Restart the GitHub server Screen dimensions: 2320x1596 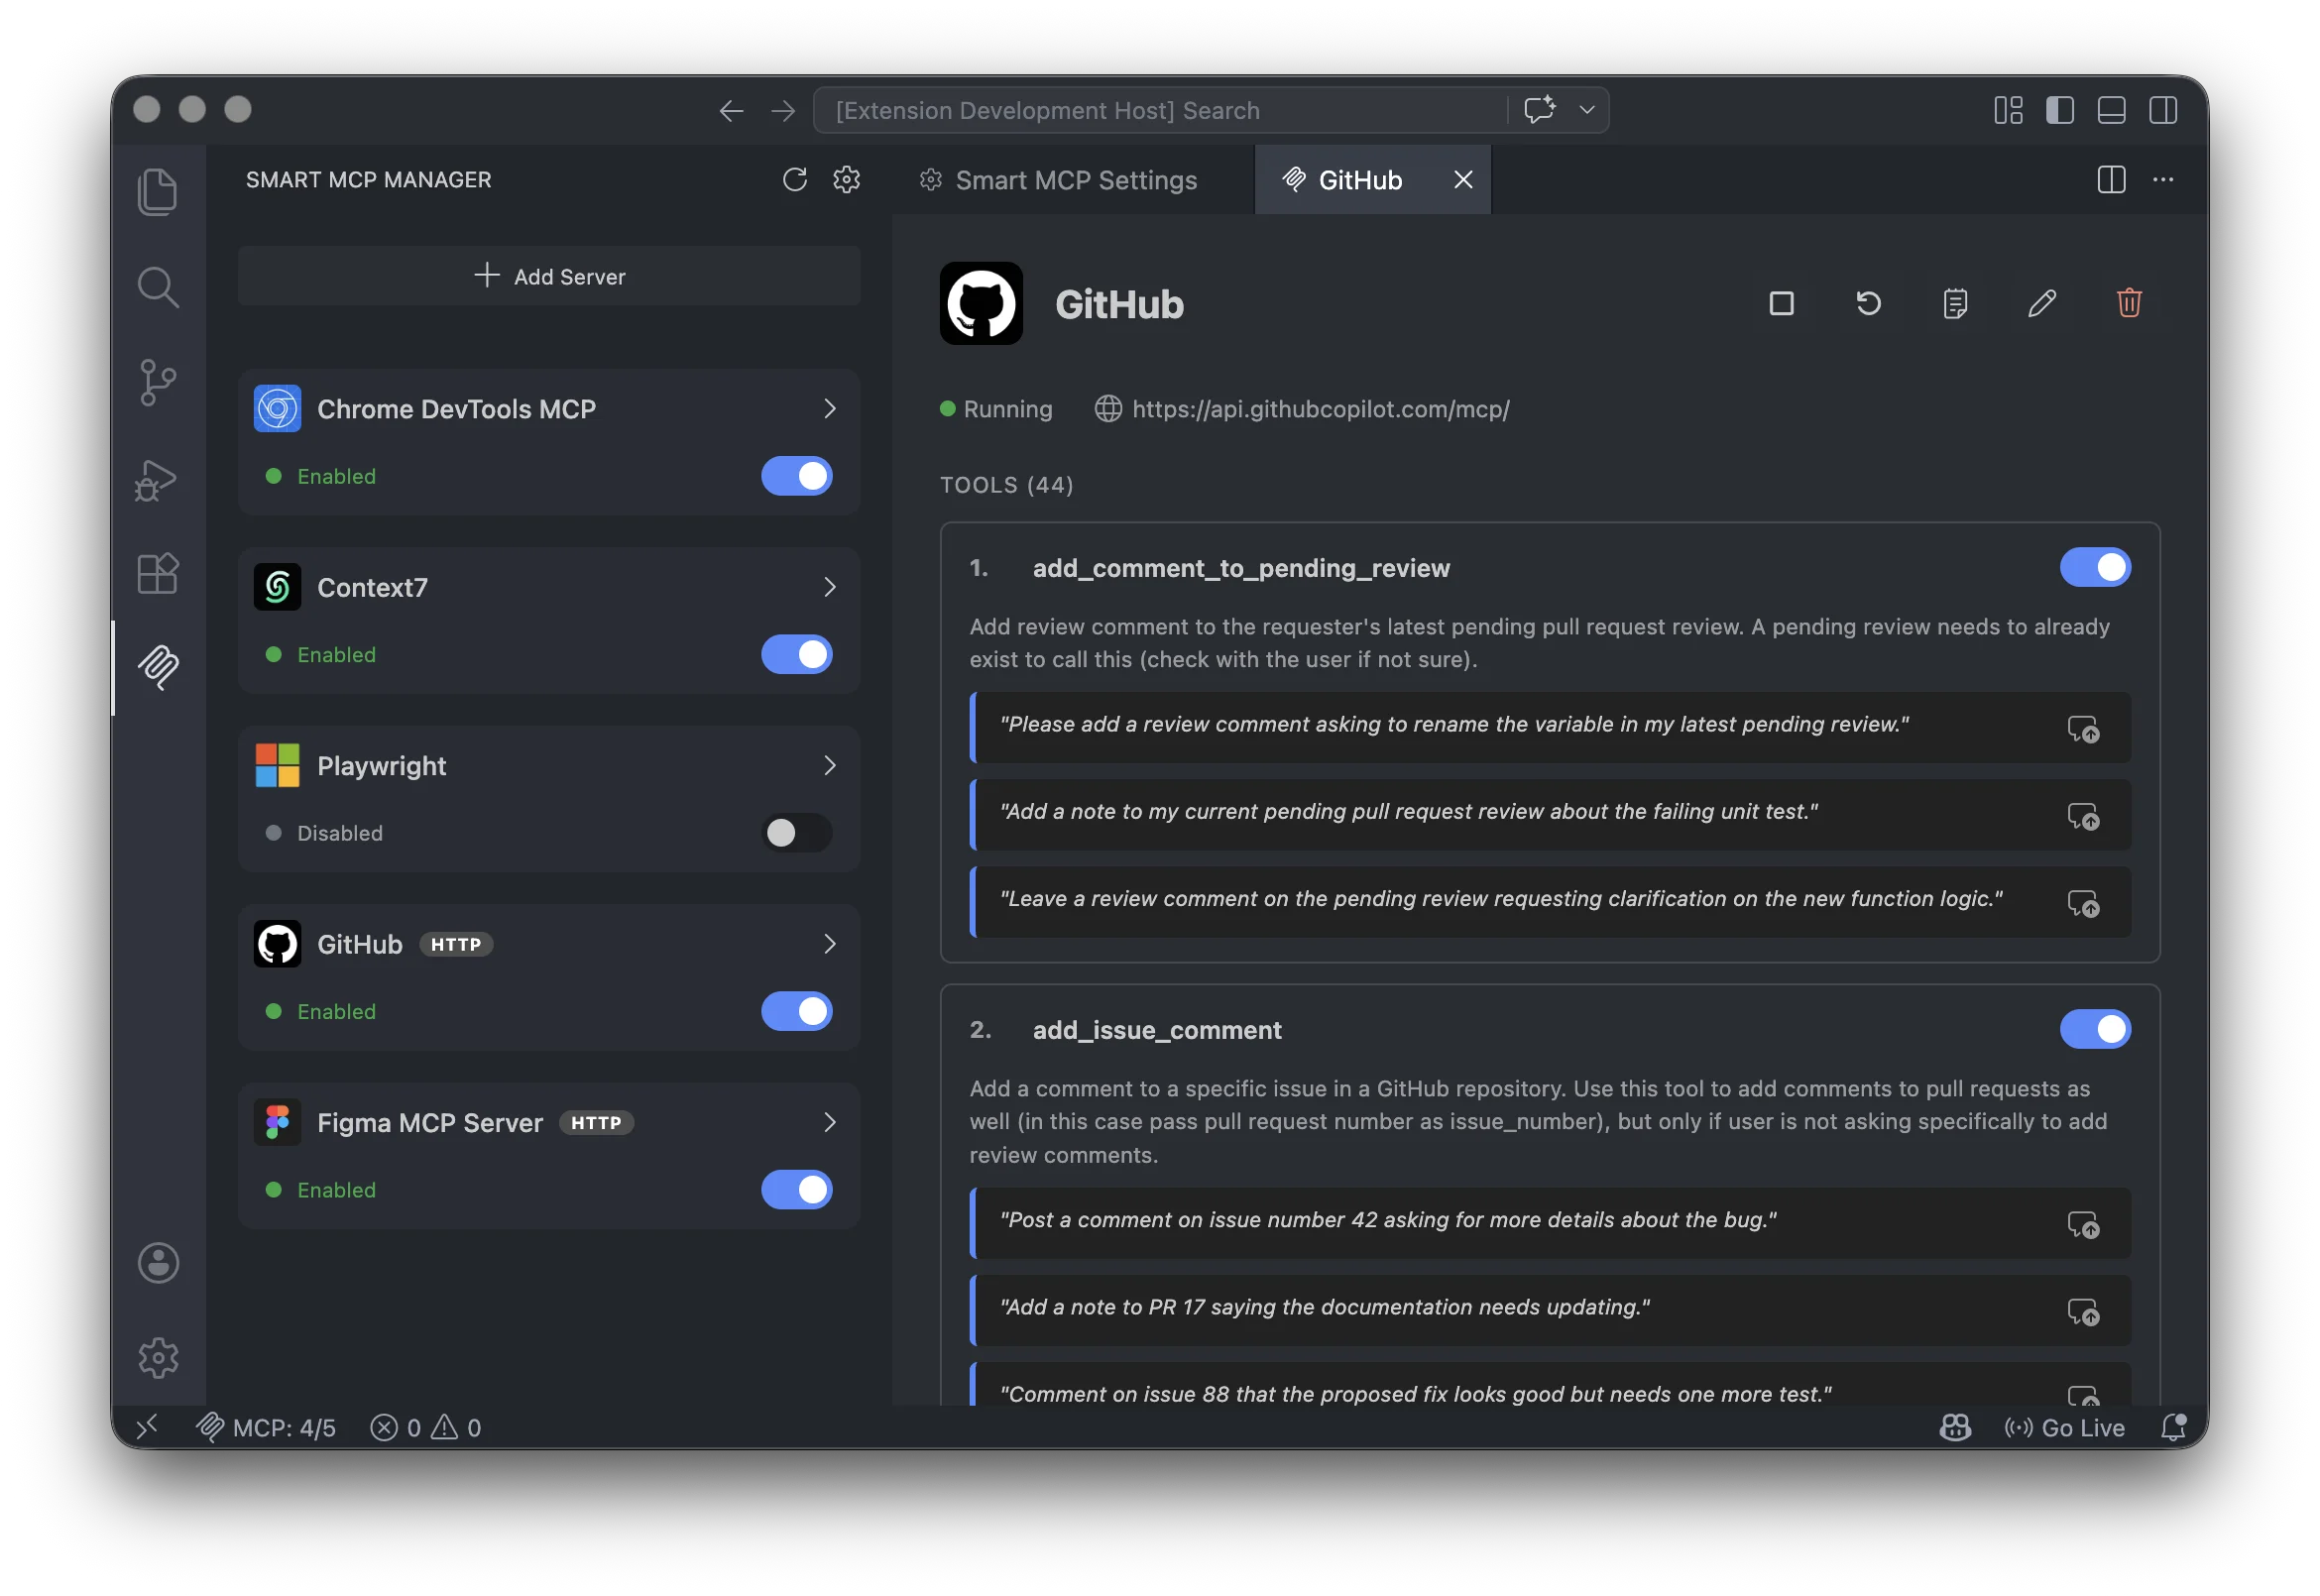click(x=1868, y=303)
